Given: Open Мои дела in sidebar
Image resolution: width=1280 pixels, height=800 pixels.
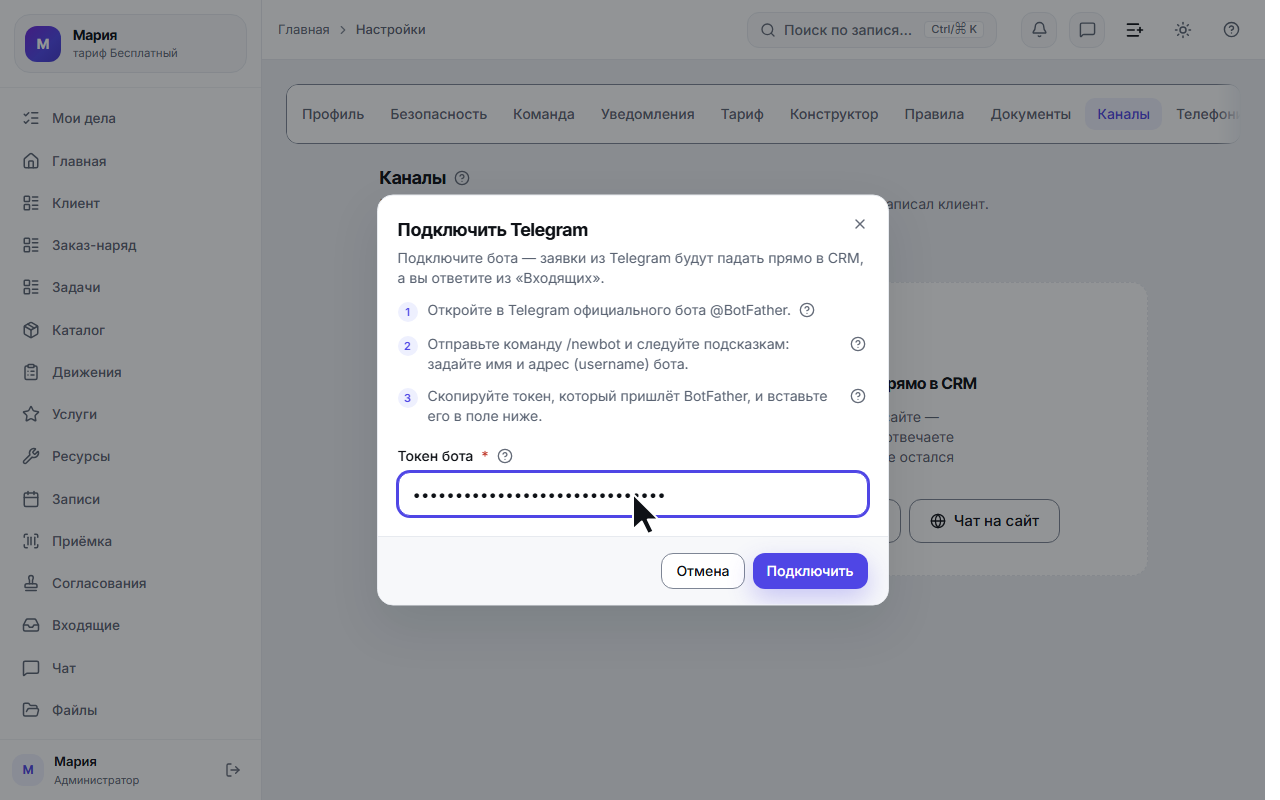Looking at the screenshot, I should click(x=130, y=118).
